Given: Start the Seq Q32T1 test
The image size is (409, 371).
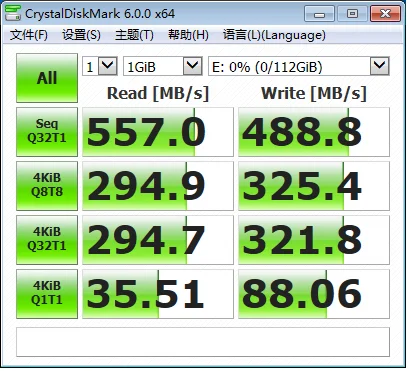Looking at the screenshot, I should click(x=47, y=132).
